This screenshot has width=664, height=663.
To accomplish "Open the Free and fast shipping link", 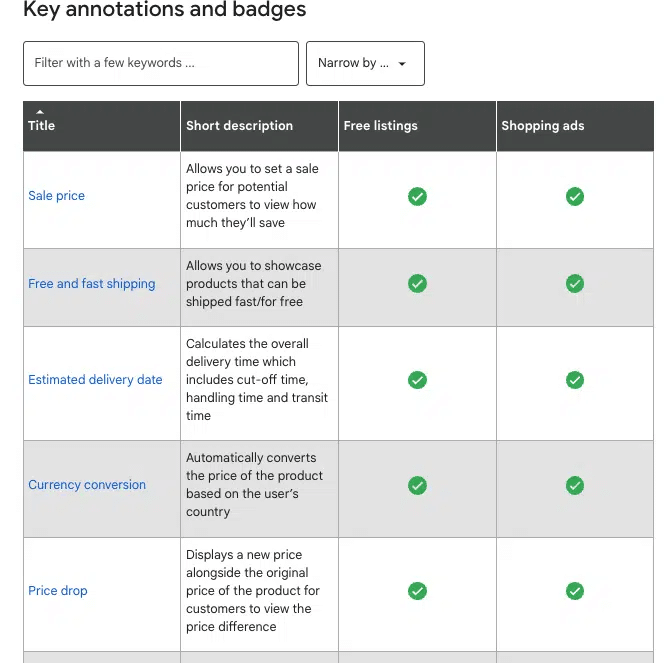I will [92, 284].
